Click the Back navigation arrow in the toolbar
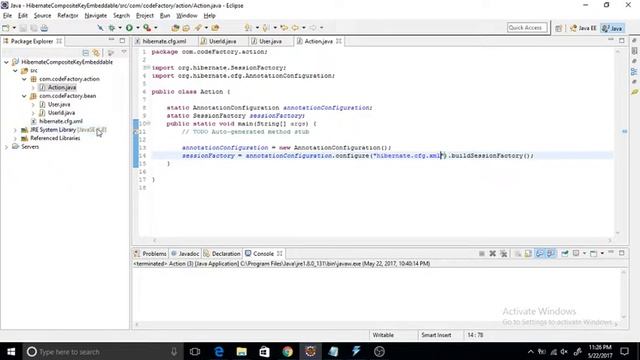 295,28
